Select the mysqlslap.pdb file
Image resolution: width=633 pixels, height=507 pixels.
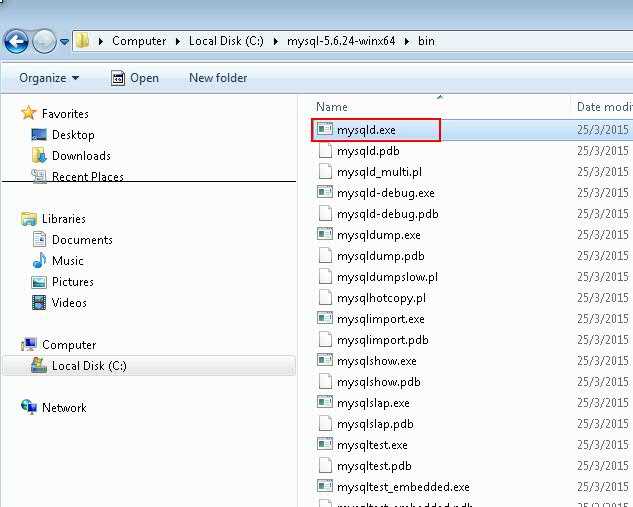point(375,424)
